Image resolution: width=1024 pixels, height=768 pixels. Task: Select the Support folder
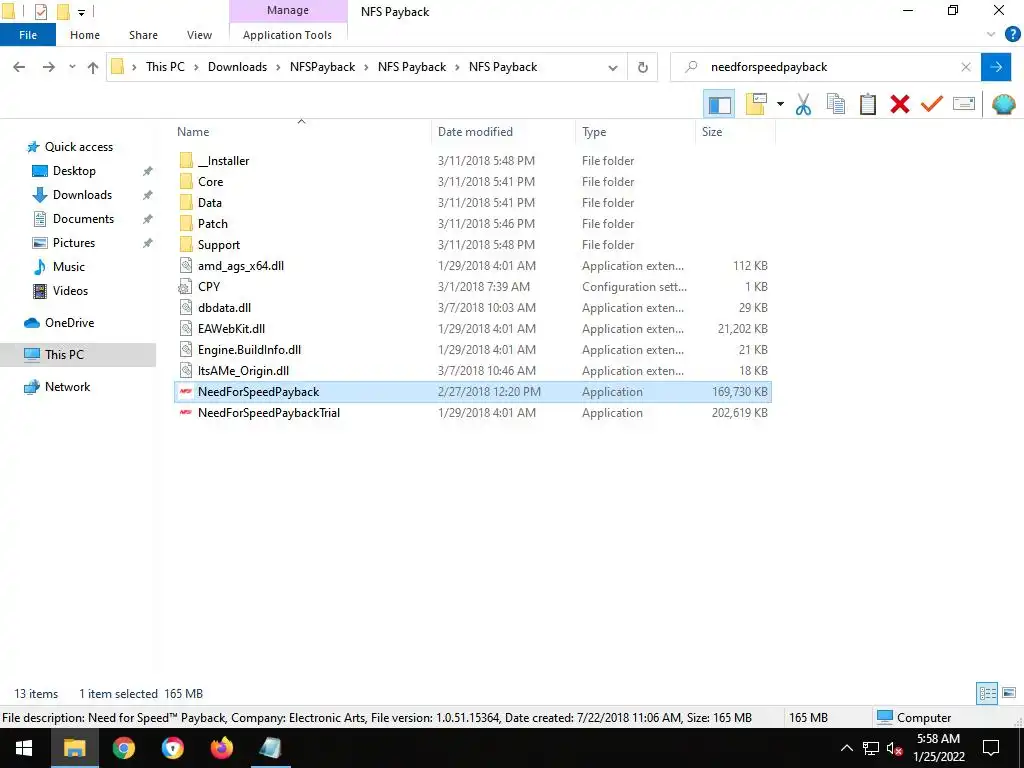tap(219, 244)
